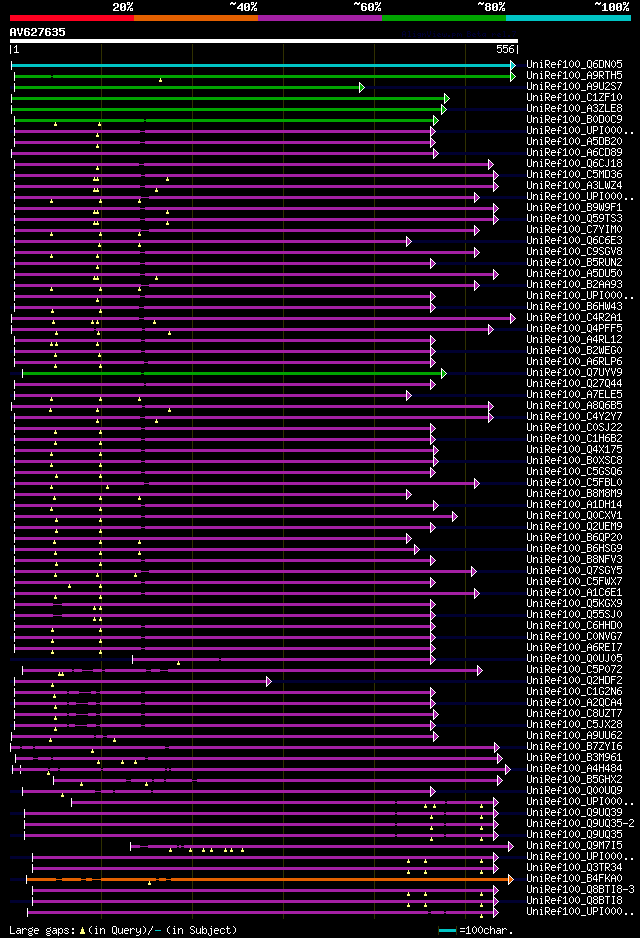640x938 pixels.
Task: Select the UniRef100_A6CD89 label
Action: (574, 152)
